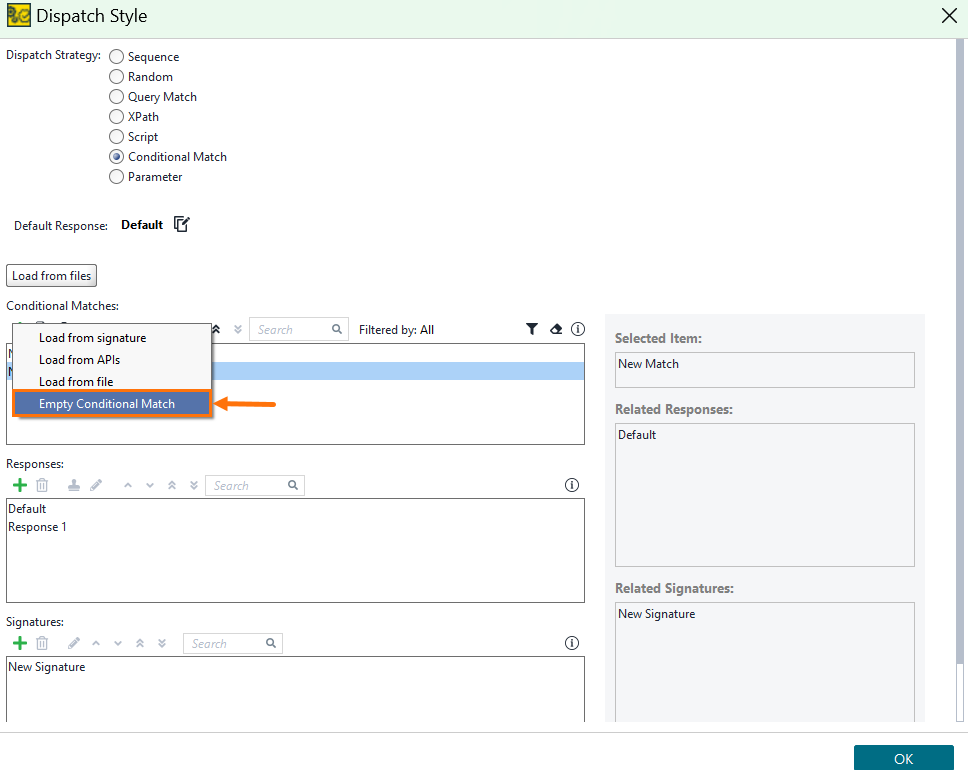Move the signature to bottom with double chevron
Image resolution: width=968 pixels, height=776 pixels.
161,643
